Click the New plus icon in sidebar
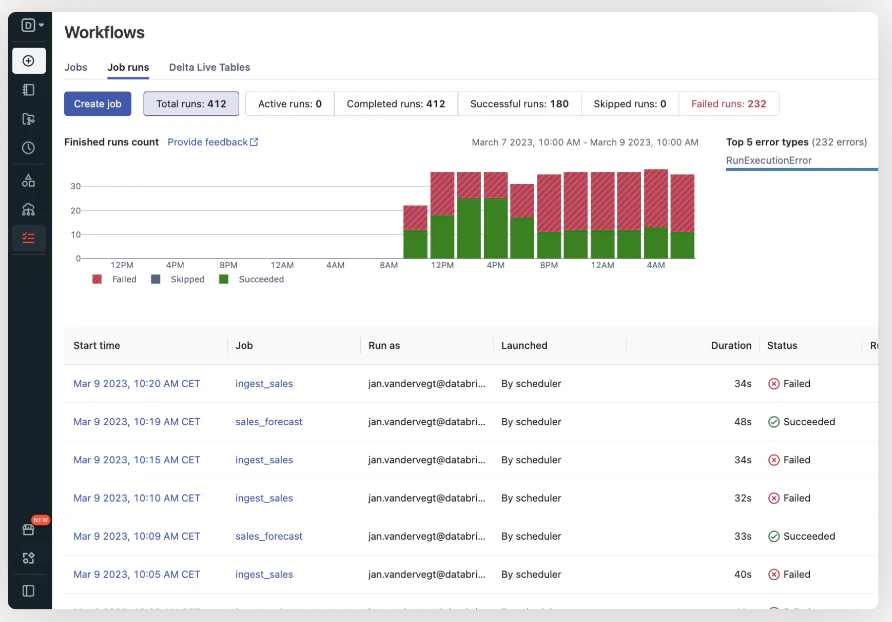 click(x=28, y=61)
